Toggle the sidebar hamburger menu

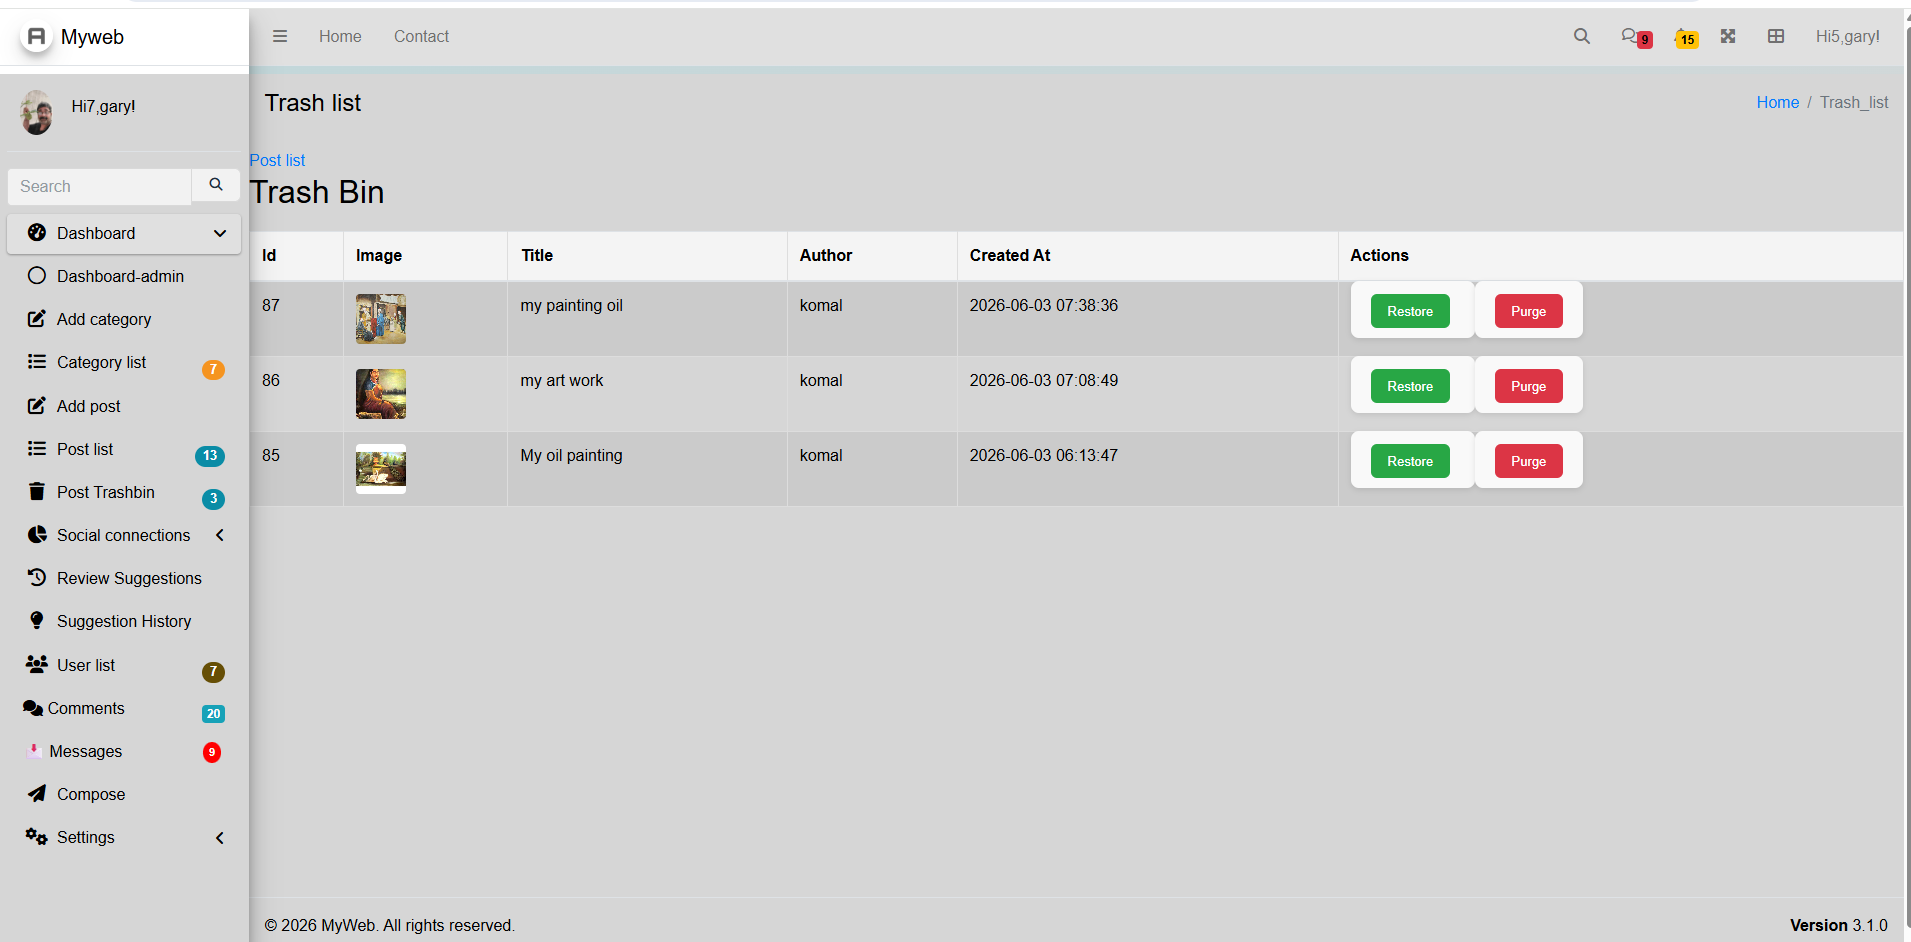280,36
